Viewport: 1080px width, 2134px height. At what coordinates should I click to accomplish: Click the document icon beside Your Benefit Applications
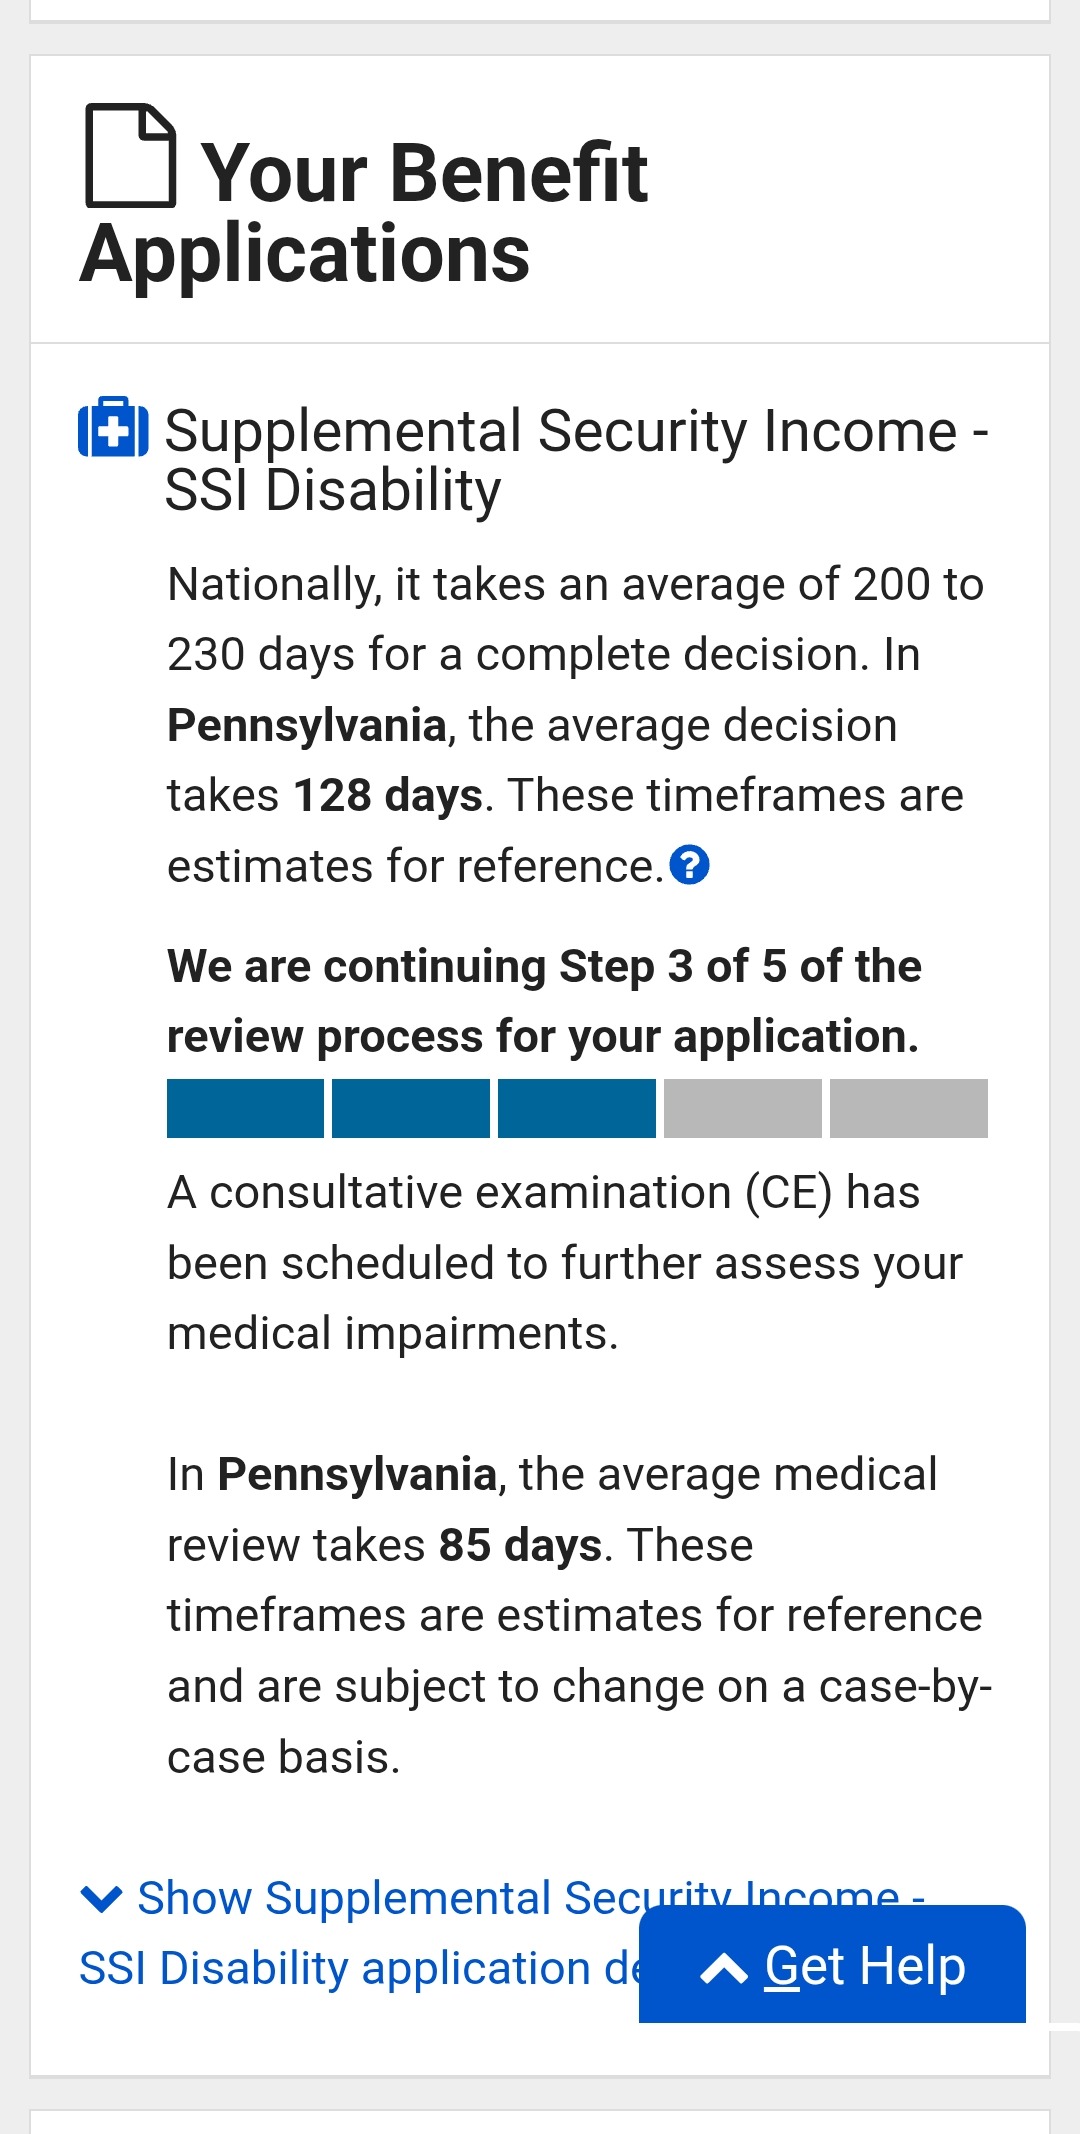click(x=131, y=156)
